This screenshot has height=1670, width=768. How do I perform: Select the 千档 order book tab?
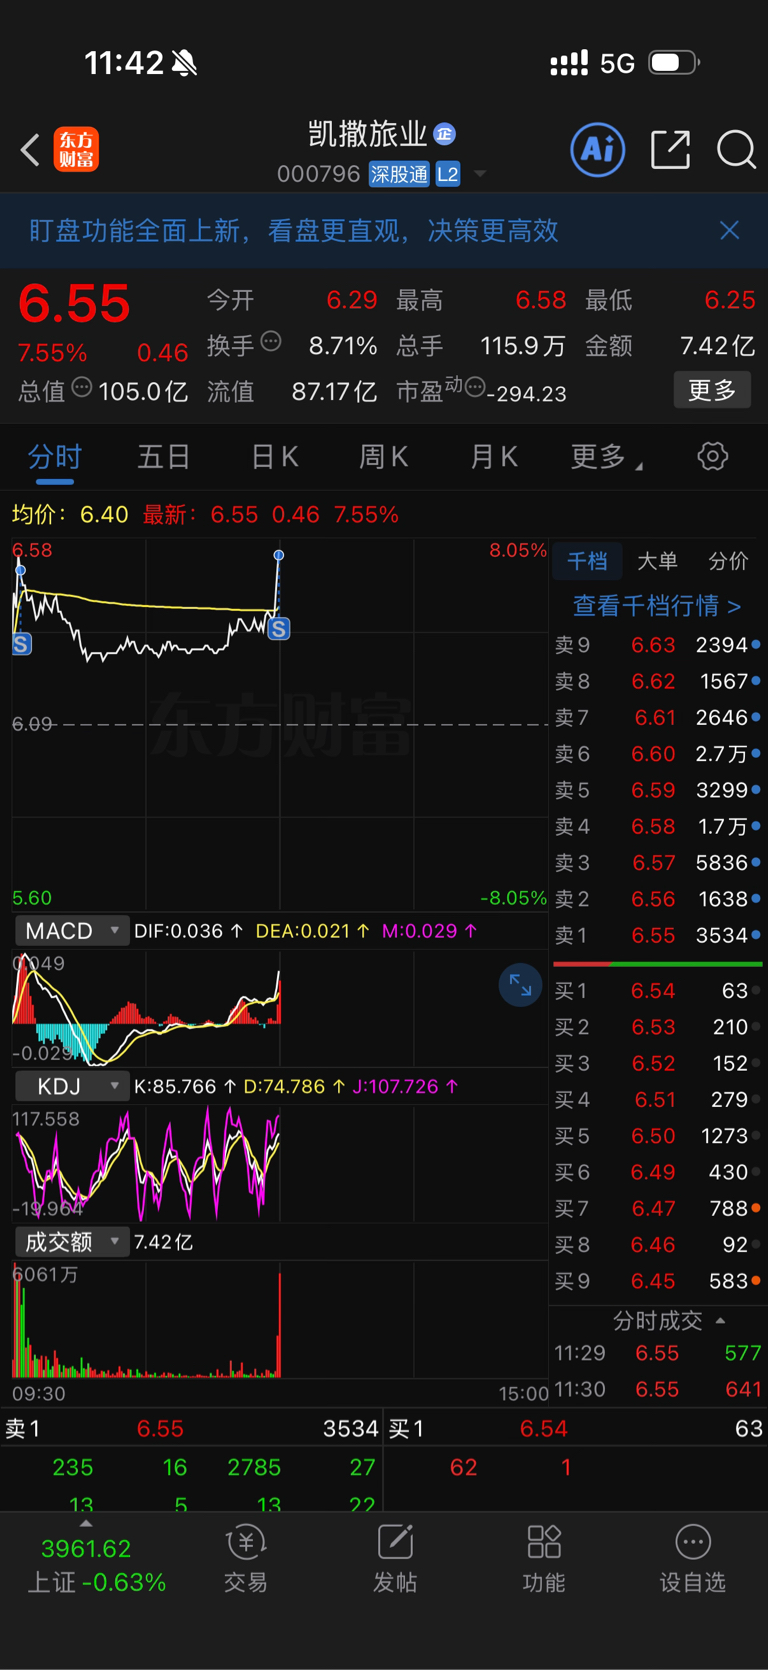pyautogui.click(x=587, y=561)
